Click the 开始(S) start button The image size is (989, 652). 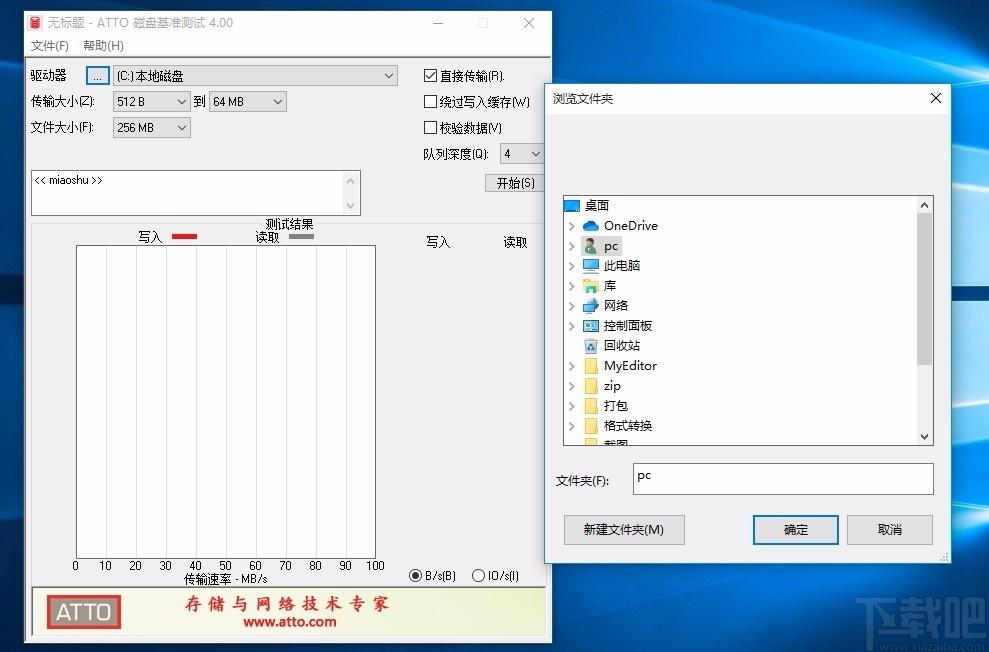515,183
